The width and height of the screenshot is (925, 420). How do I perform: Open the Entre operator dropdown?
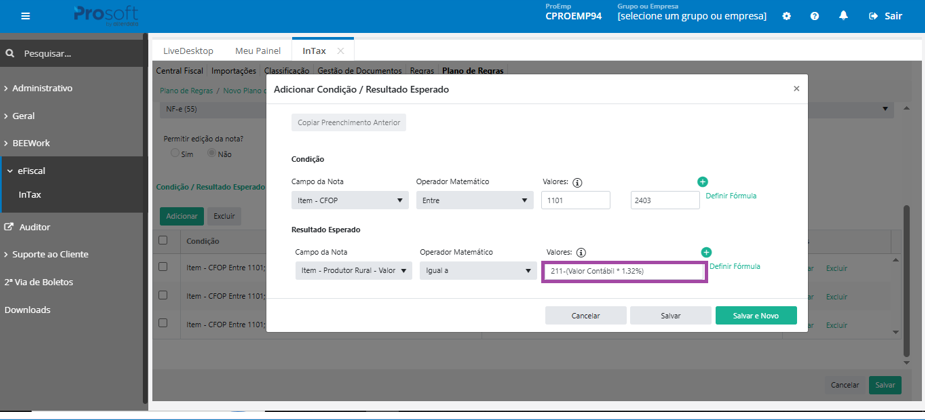point(474,201)
